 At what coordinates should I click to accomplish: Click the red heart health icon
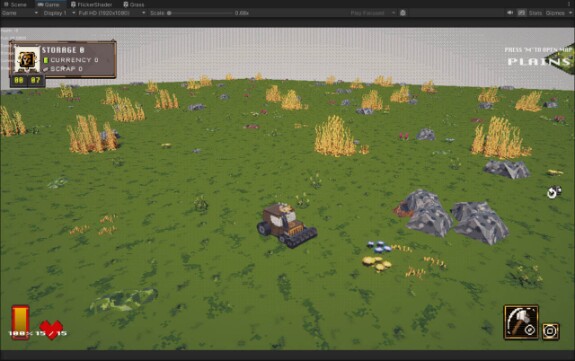[x=51, y=329]
